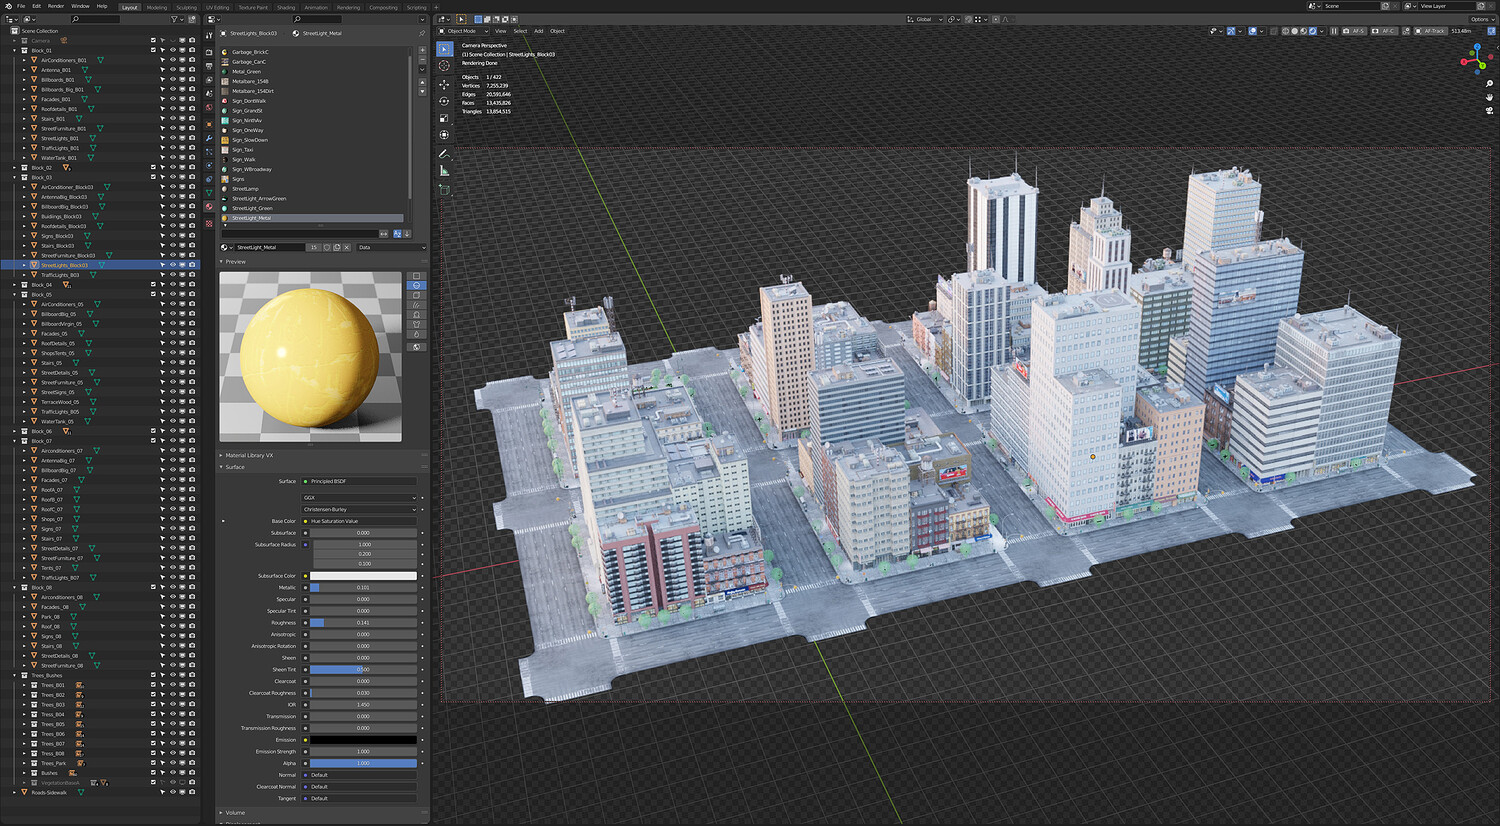Switch to the Shading workspace tab

pyautogui.click(x=286, y=7)
